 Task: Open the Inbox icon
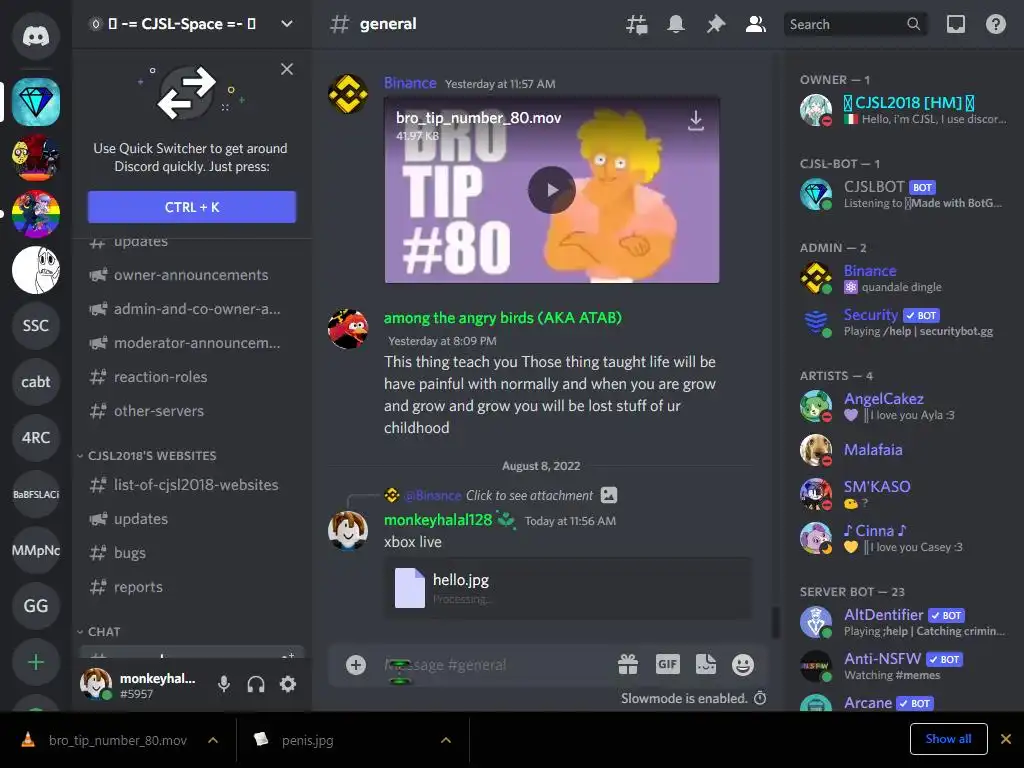956,24
